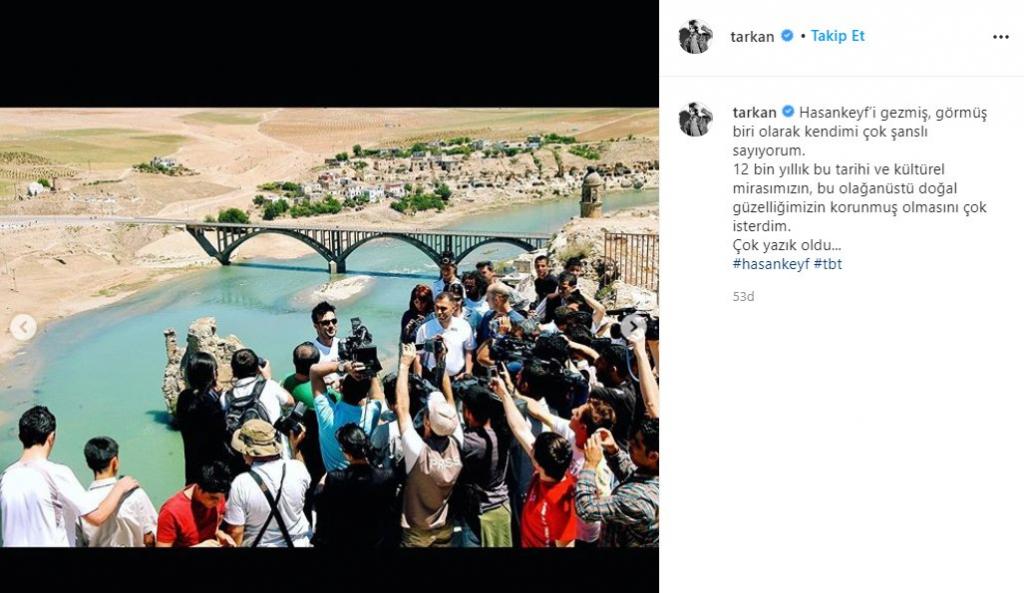Open the three-dot more options menu

(x=1000, y=37)
